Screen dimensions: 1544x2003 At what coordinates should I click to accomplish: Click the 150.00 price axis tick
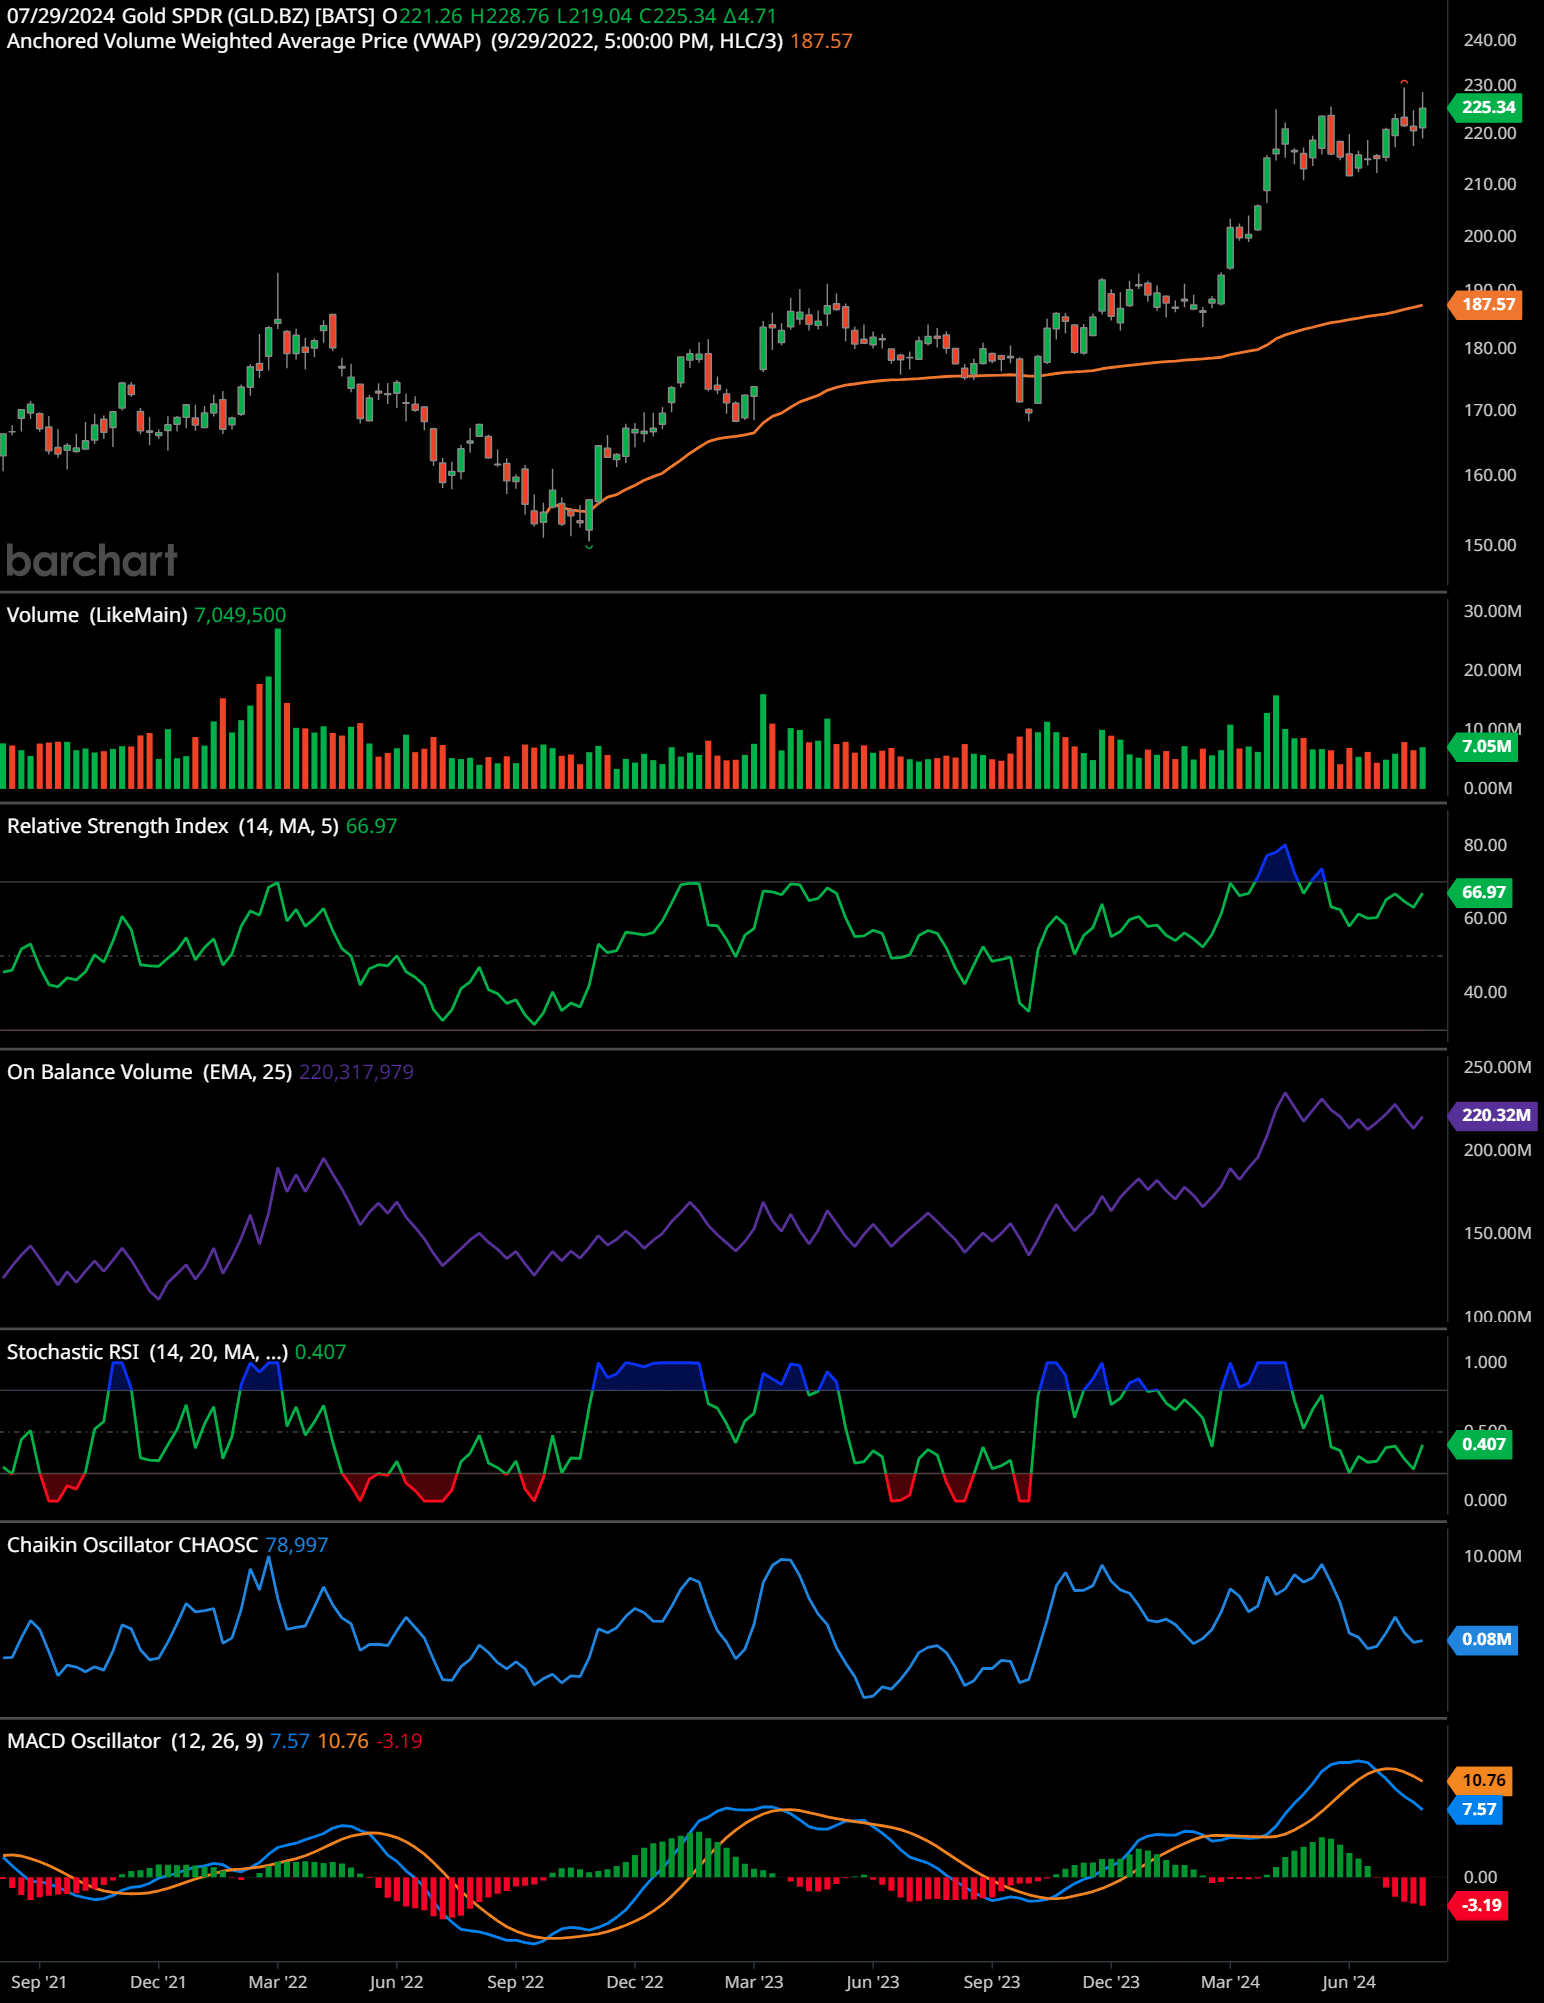coord(1490,545)
